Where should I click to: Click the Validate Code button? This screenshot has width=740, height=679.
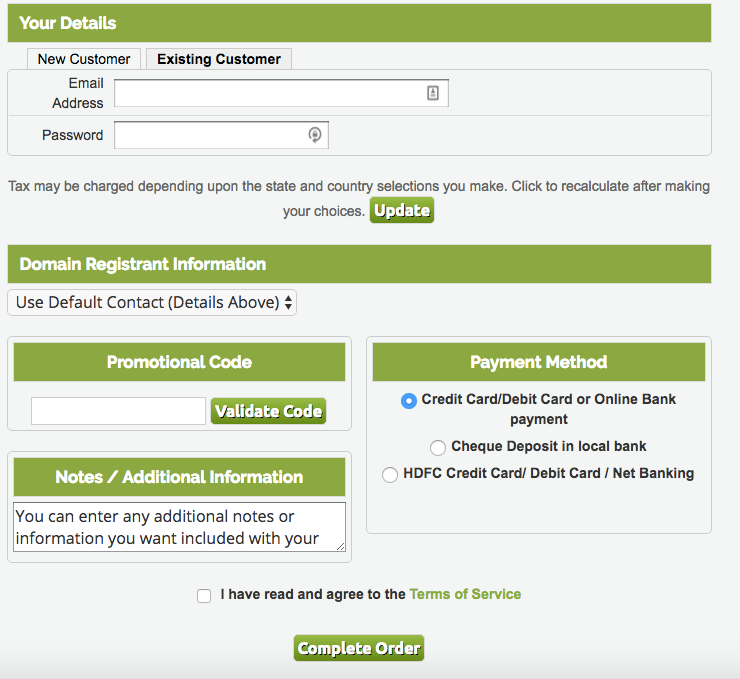[268, 411]
